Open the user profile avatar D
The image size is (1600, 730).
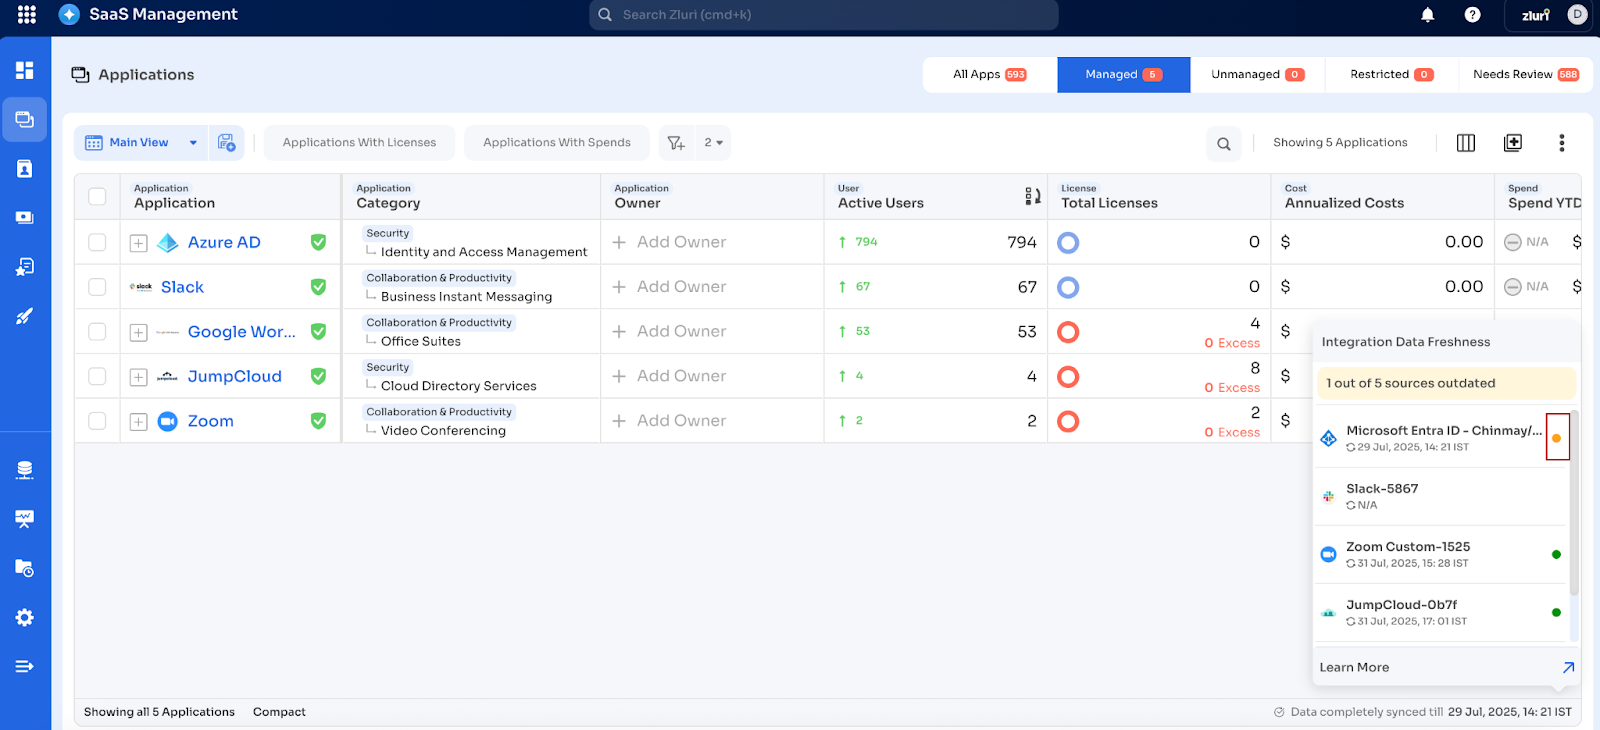pos(1578,14)
